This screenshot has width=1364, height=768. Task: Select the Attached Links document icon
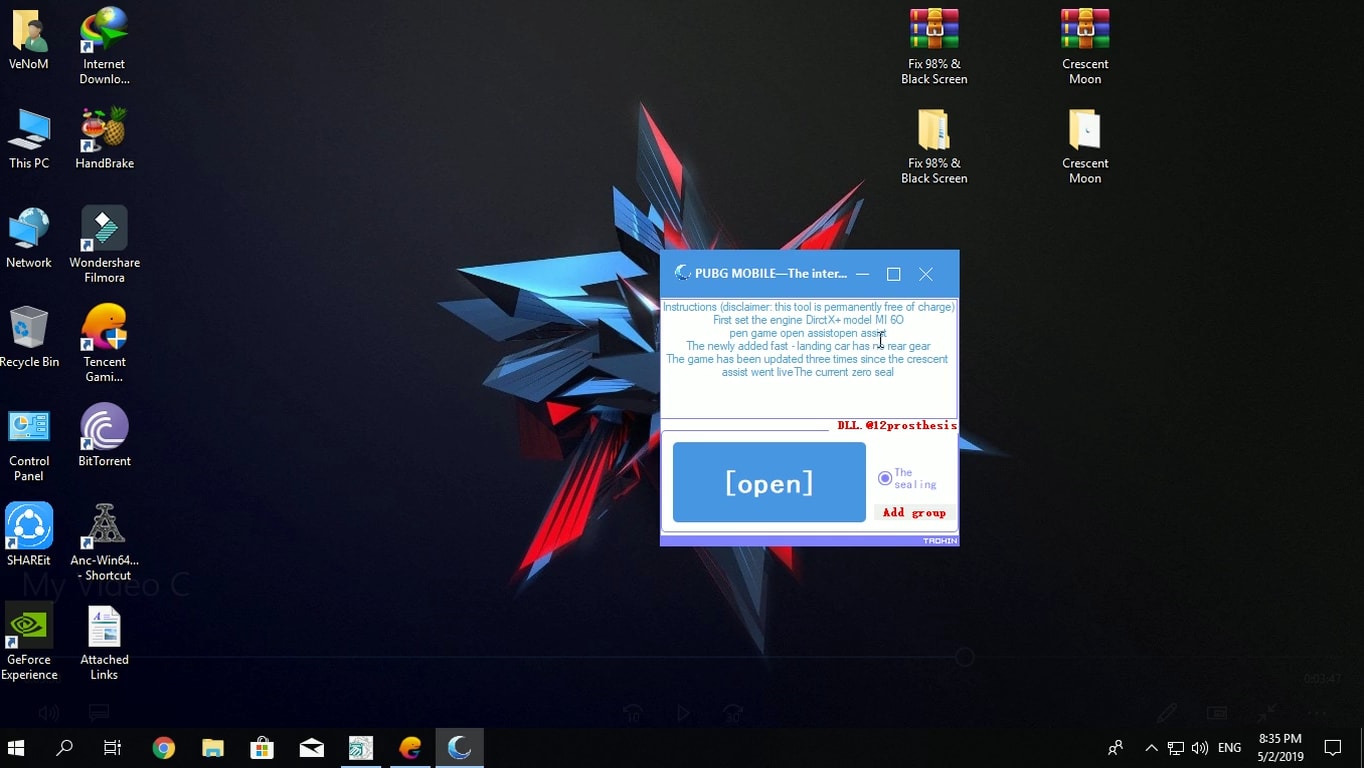[104, 641]
